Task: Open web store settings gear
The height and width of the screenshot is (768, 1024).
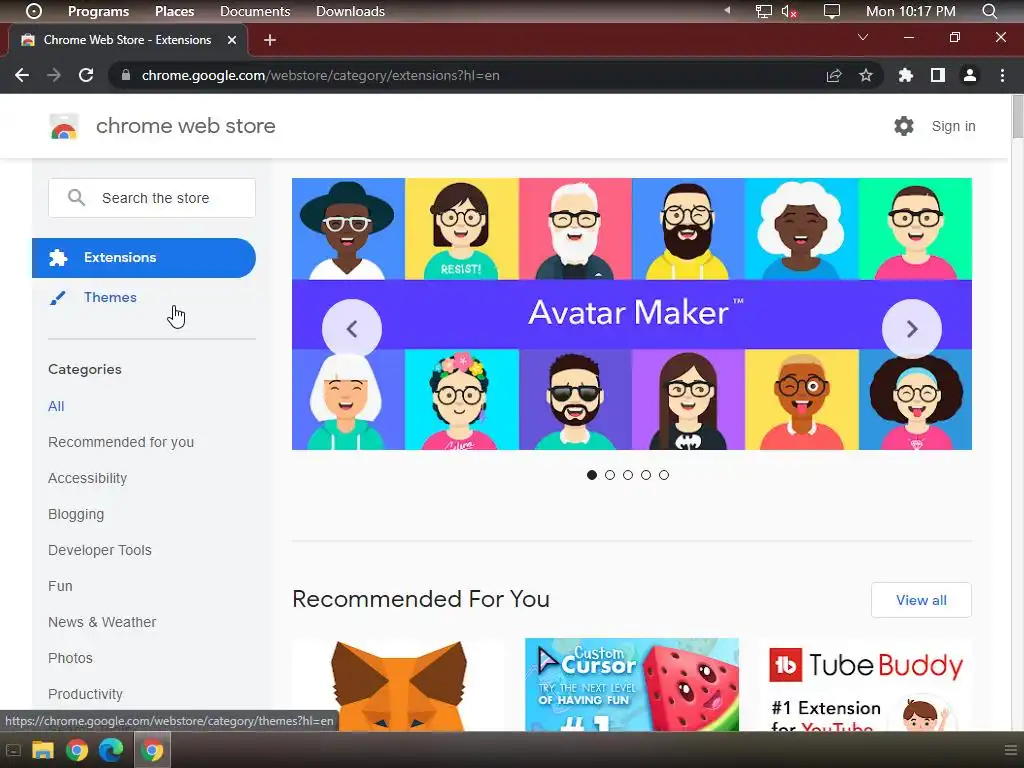Action: coord(904,126)
